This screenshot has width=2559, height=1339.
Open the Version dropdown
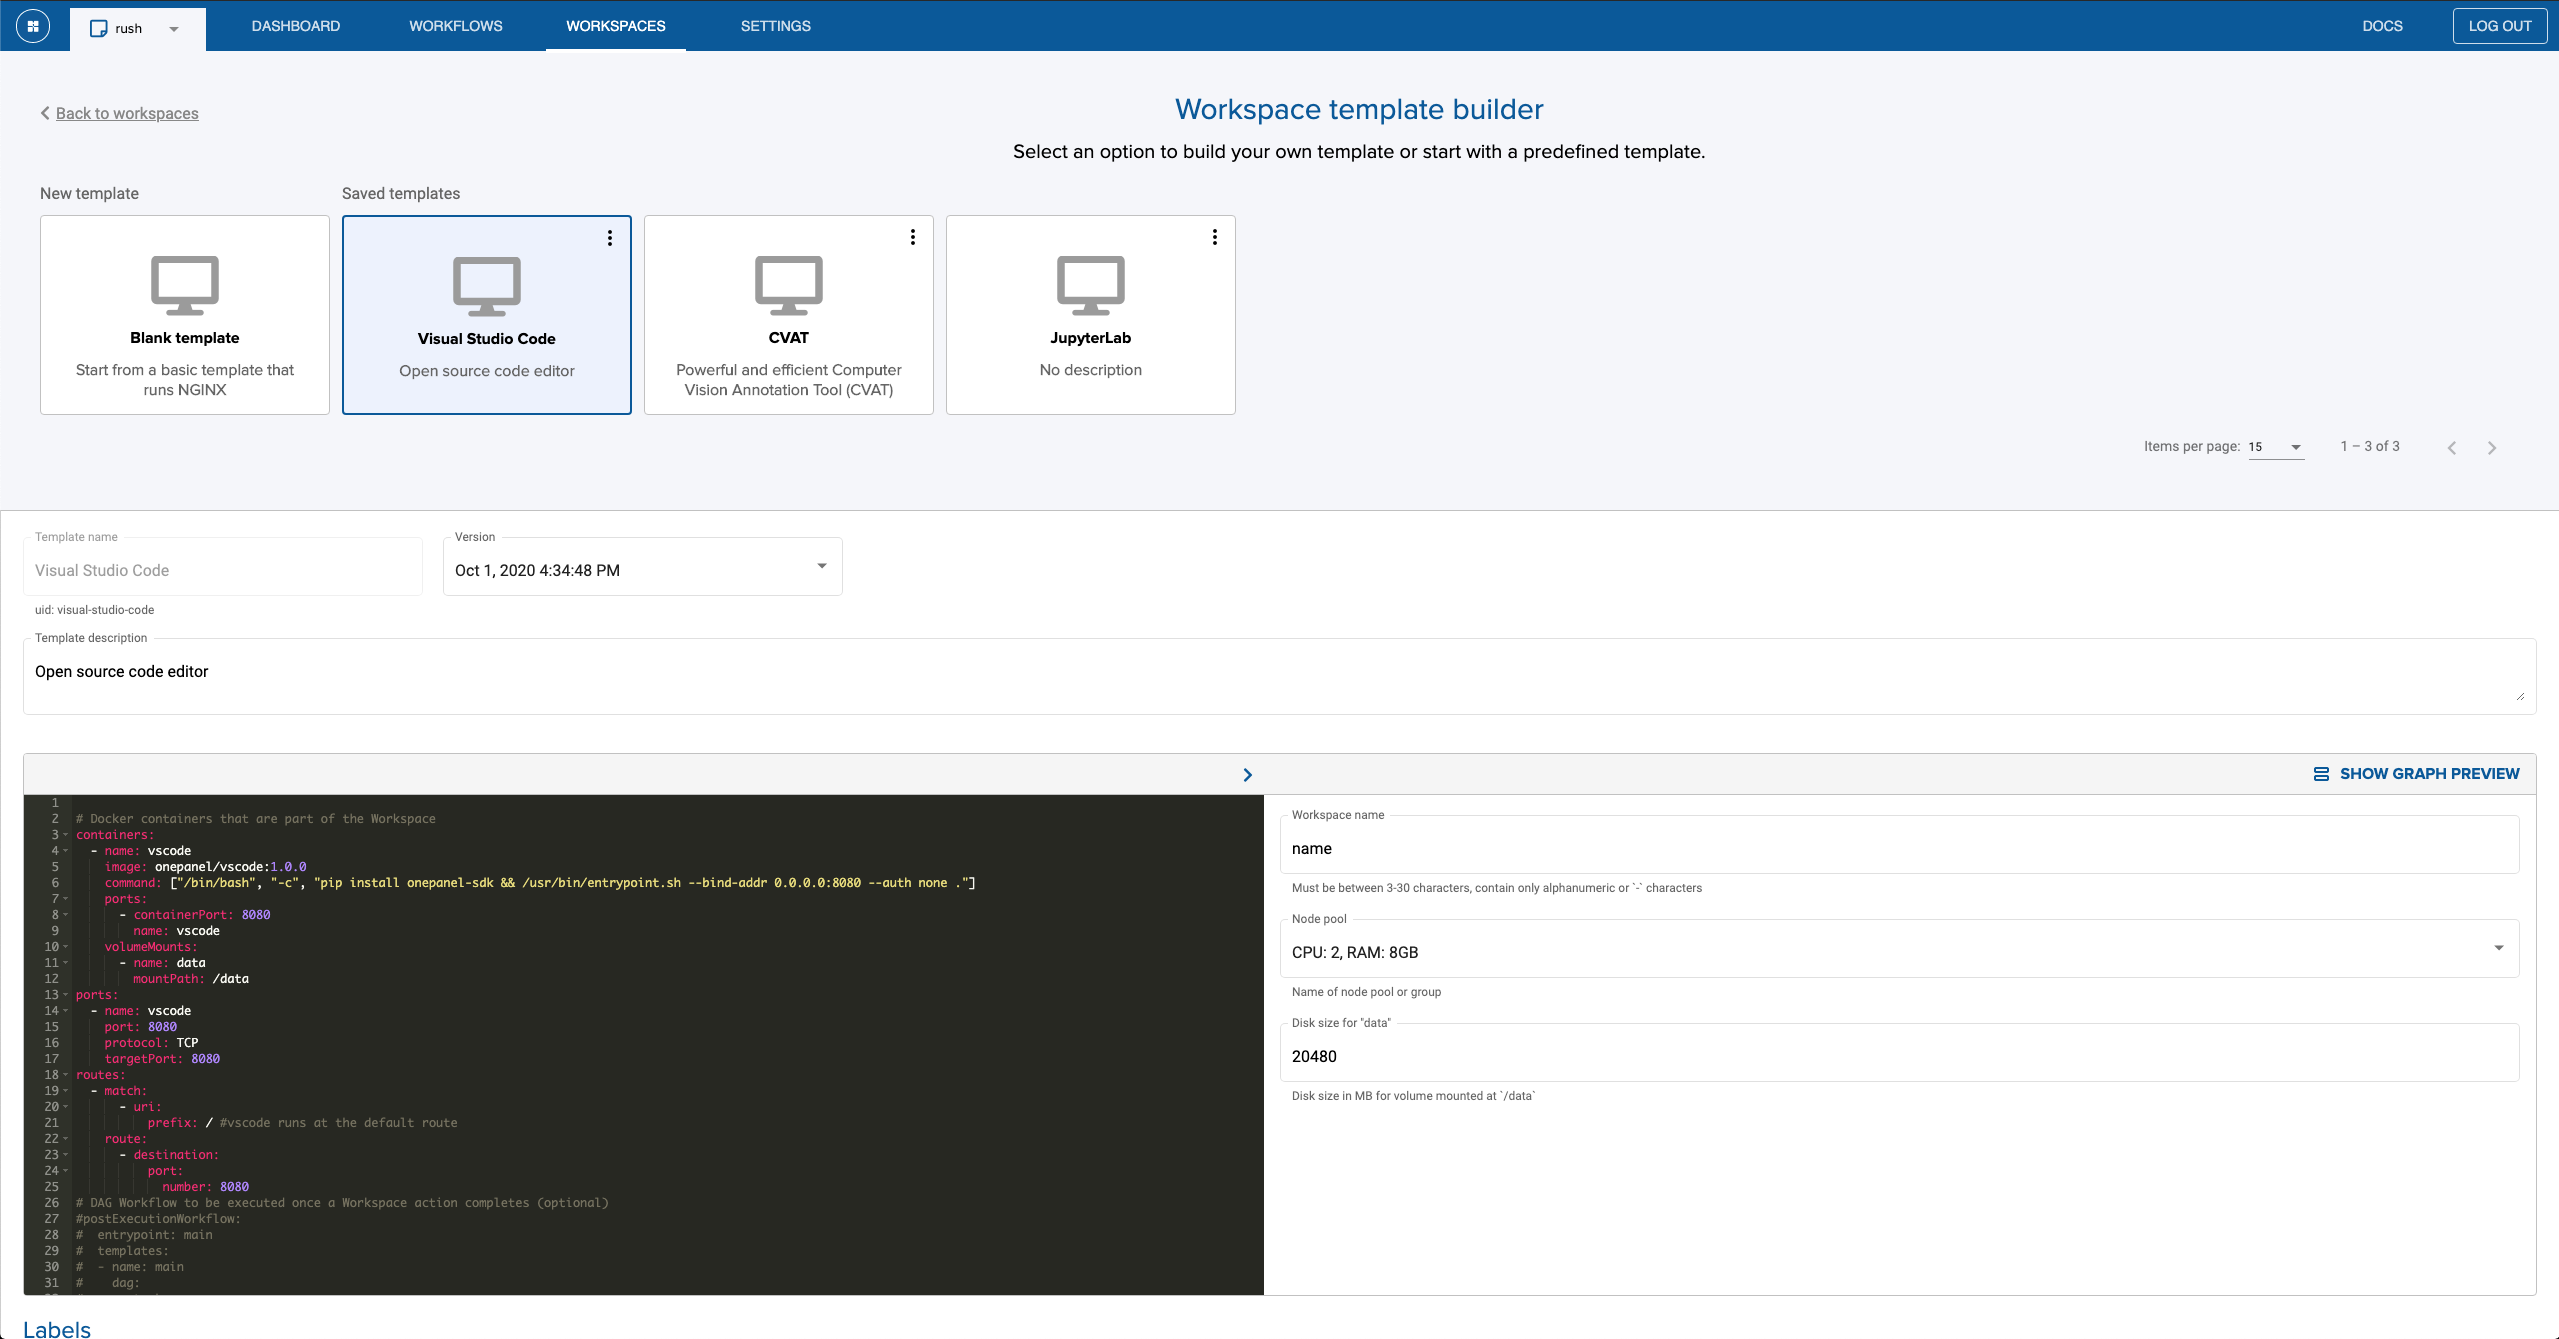(642, 569)
